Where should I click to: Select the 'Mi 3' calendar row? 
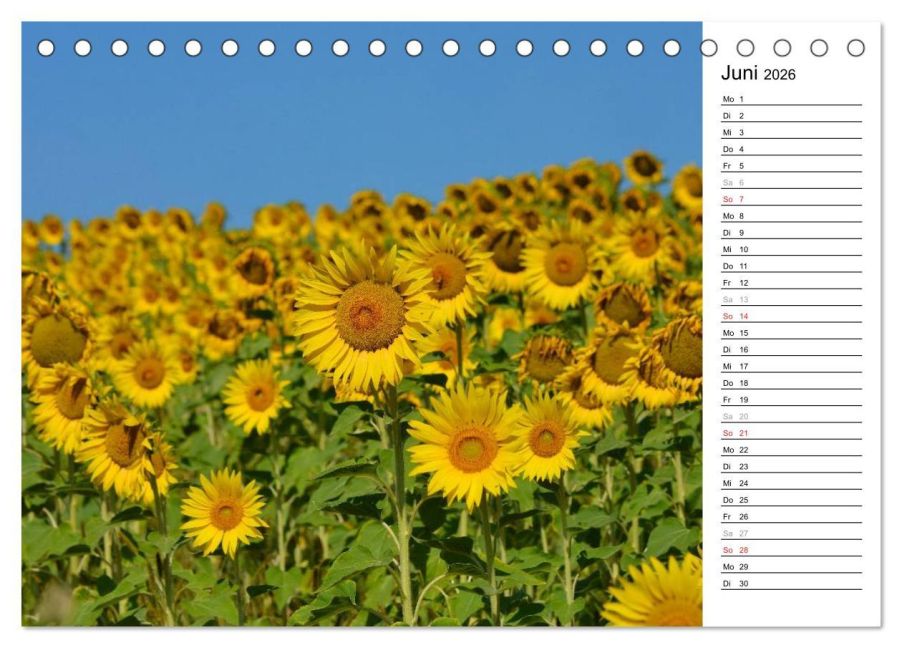click(x=792, y=132)
